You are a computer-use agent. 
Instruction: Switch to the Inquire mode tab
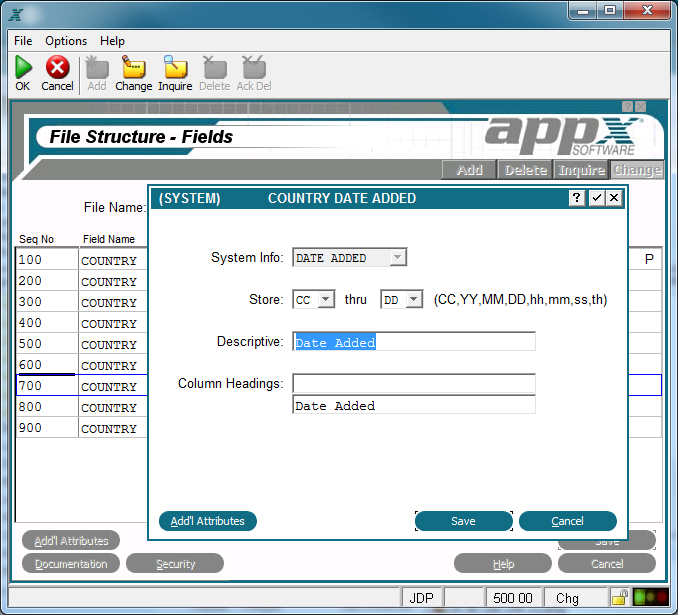582,170
